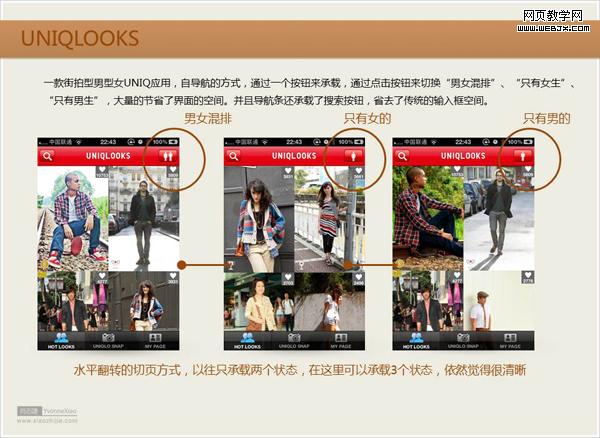The image size is (600, 438).
Task: Open the seated plaid shirt man photo on the right phone
Action: click(428, 215)
